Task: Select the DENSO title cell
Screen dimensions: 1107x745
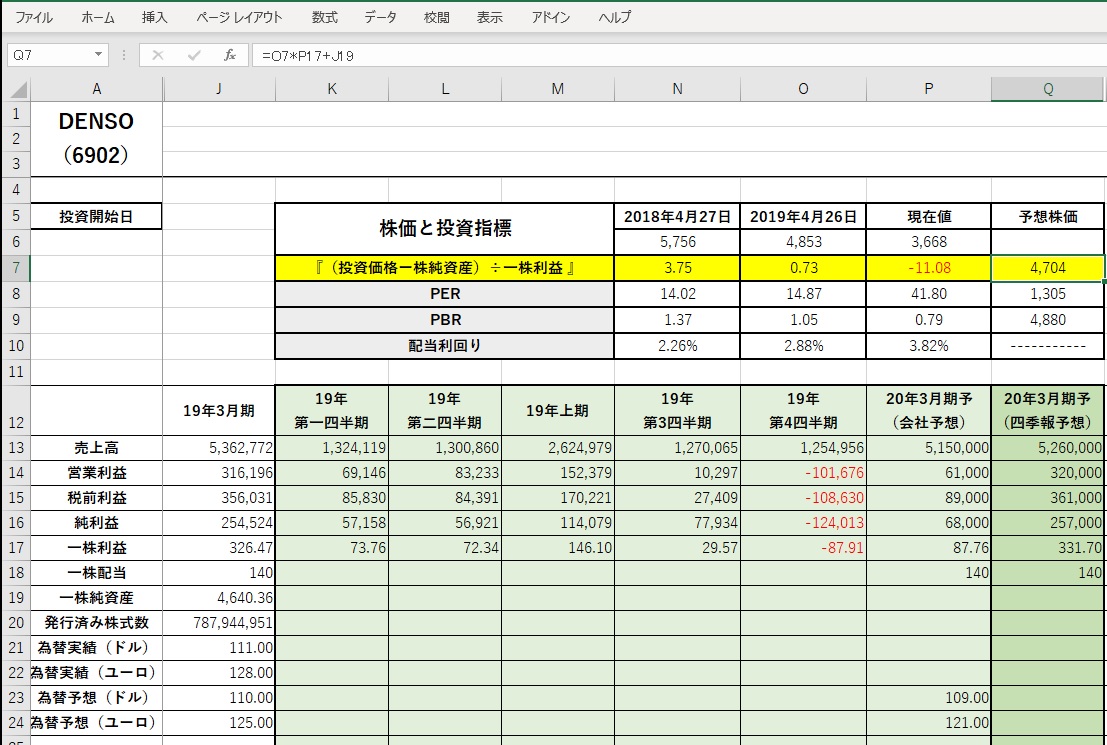Action: [96, 121]
